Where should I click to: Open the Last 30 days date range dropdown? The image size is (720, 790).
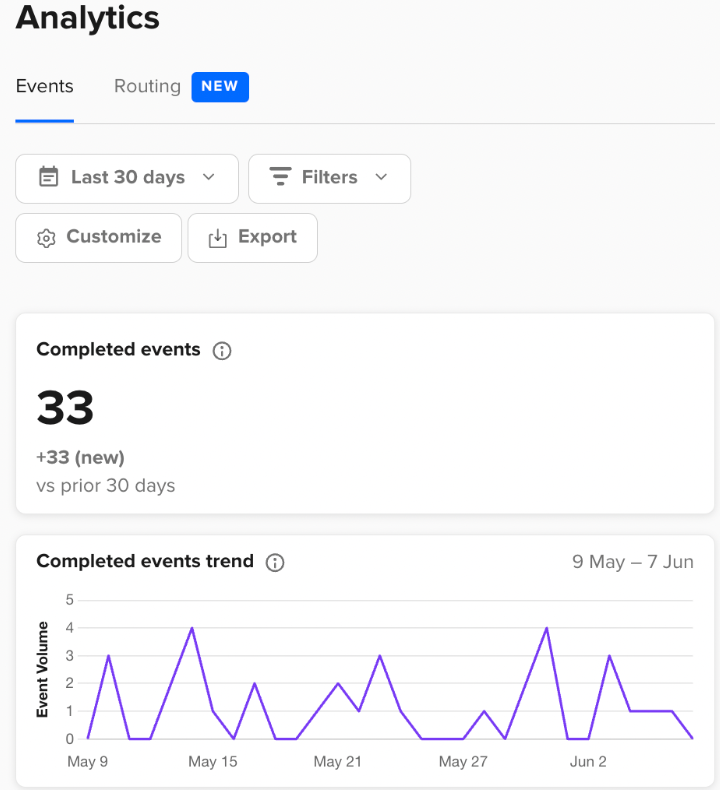pos(126,178)
